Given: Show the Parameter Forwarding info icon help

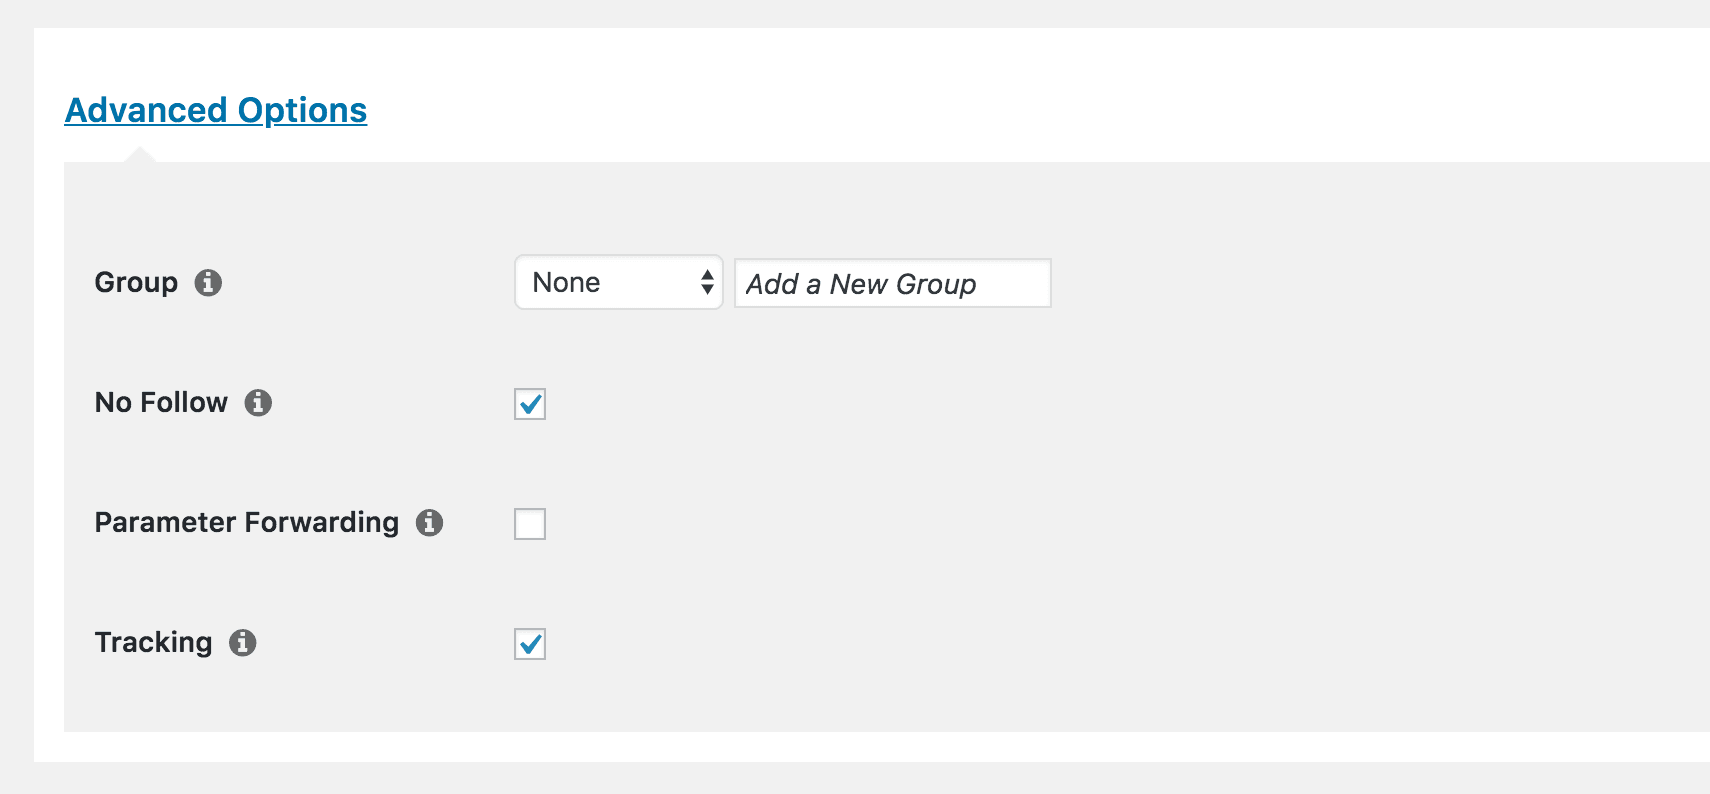Looking at the screenshot, I should [430, 523].
